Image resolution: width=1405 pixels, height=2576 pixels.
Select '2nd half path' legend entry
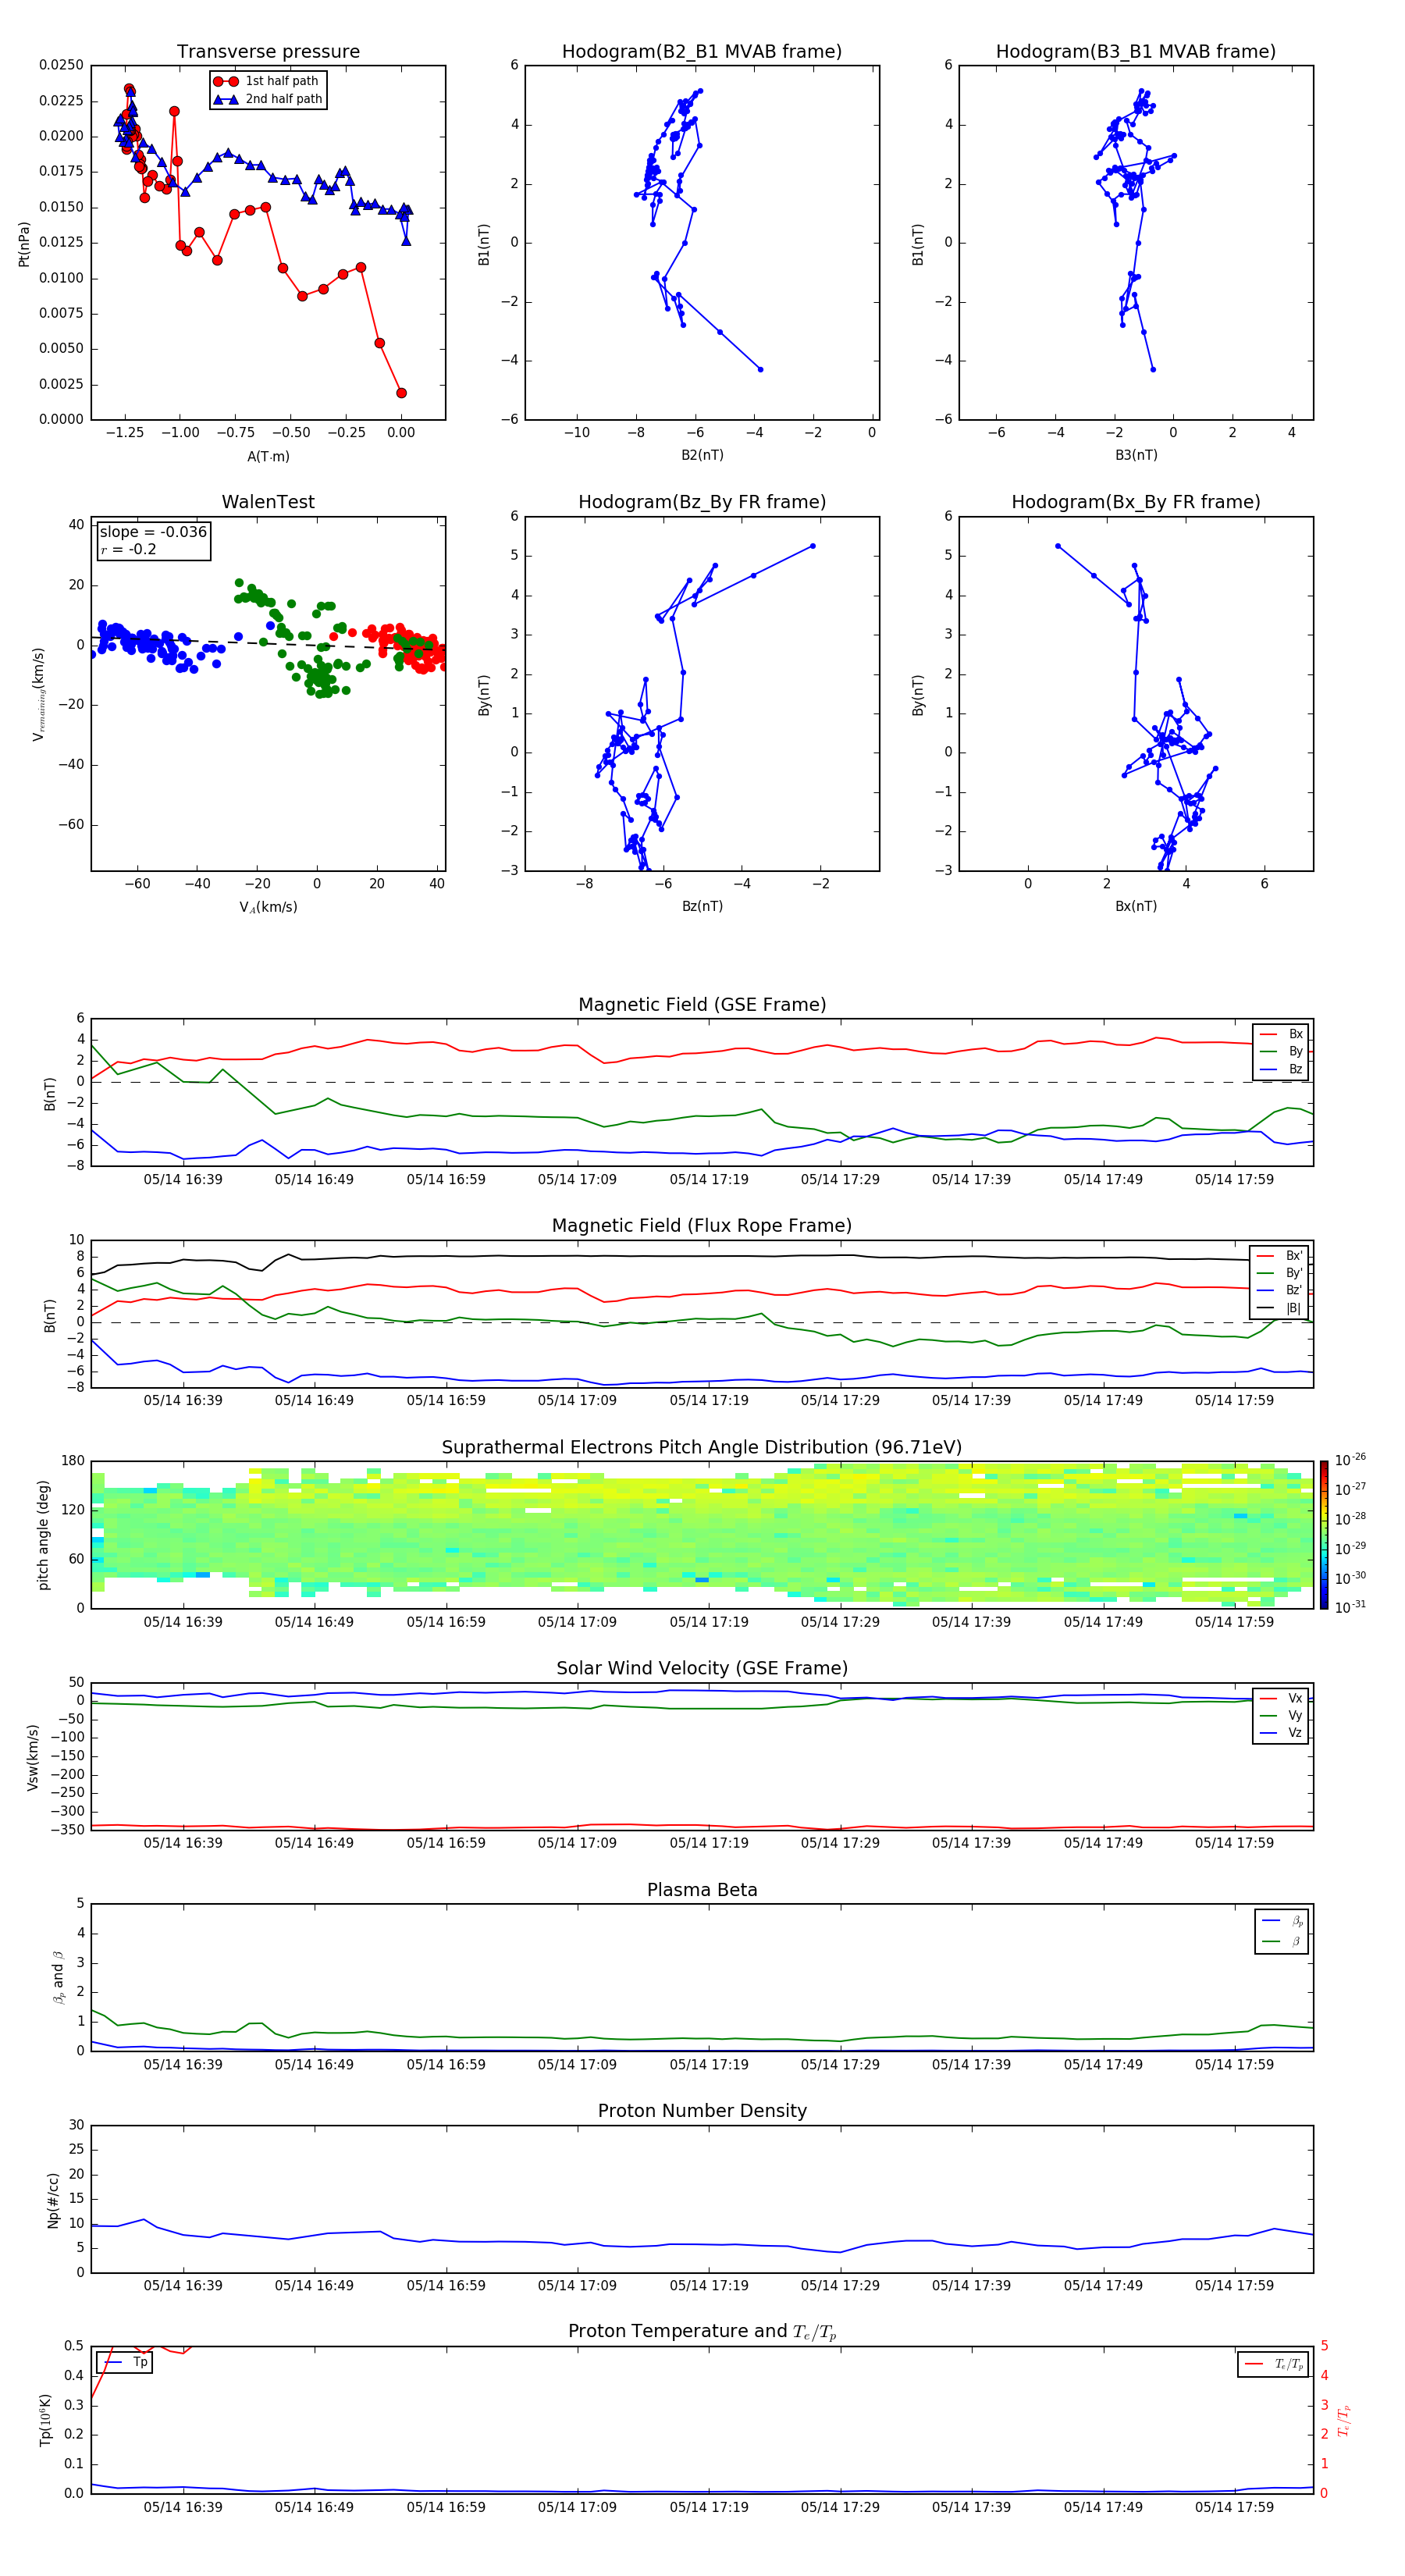point(269,99)
